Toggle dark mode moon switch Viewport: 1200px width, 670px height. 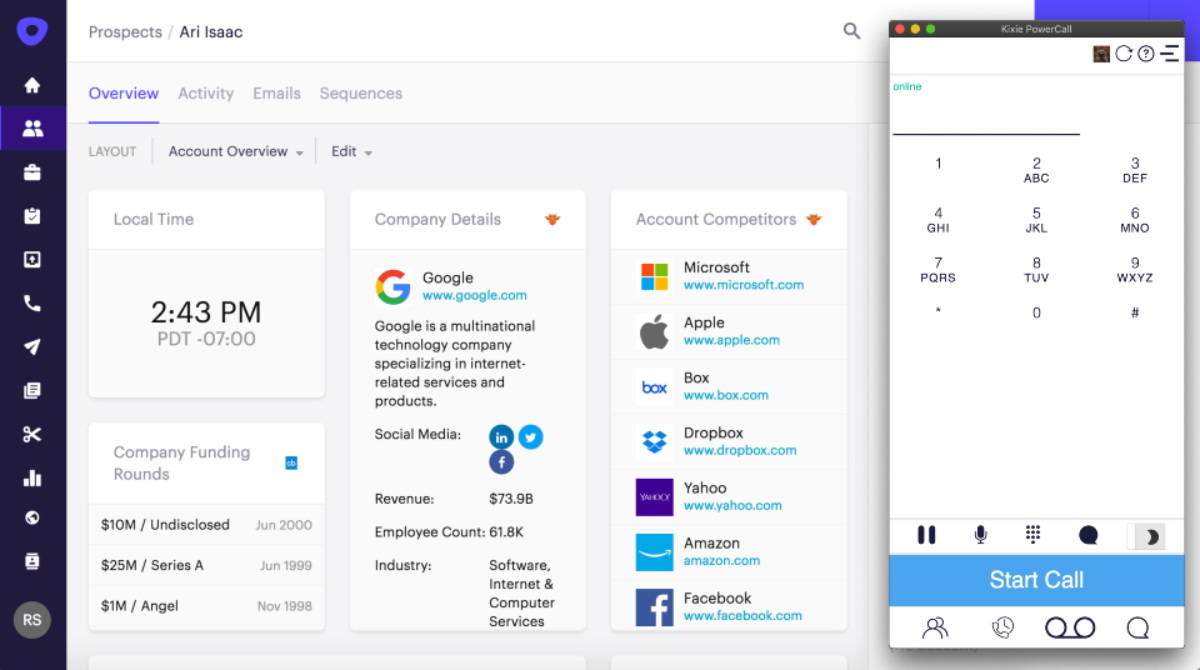click(1147, 537)
